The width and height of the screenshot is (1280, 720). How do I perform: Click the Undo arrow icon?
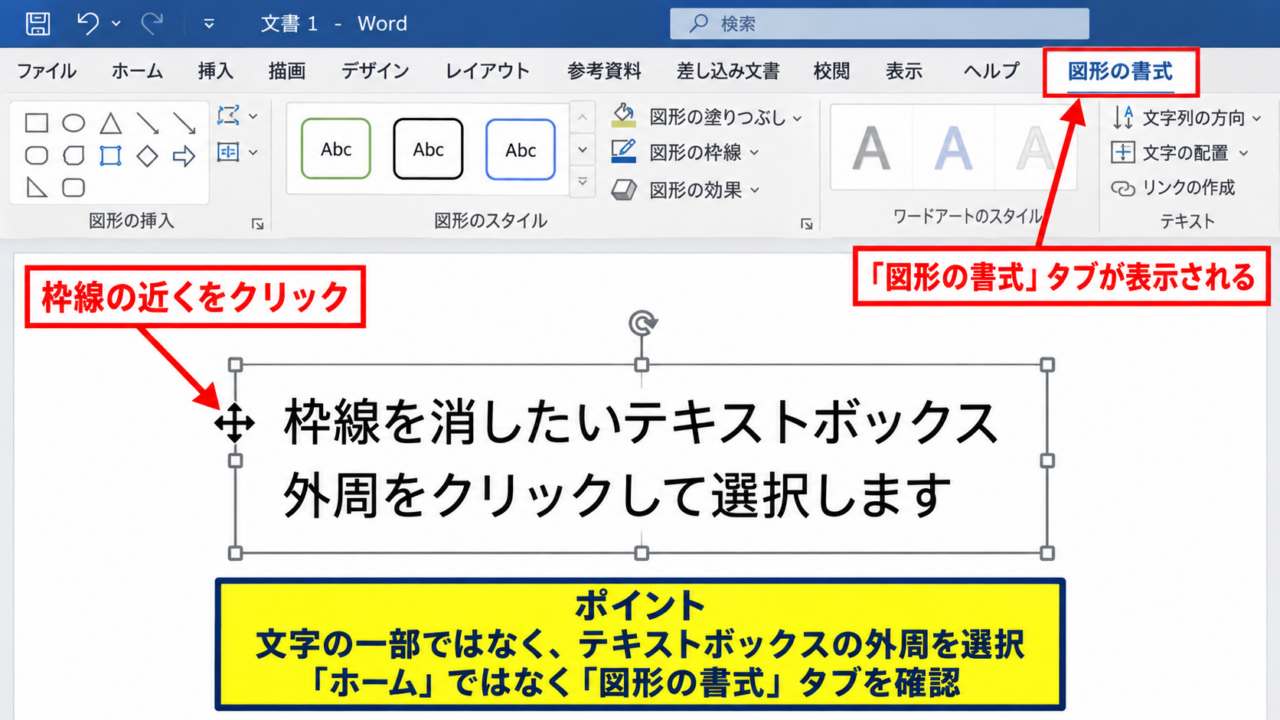[x=88, y=23]
